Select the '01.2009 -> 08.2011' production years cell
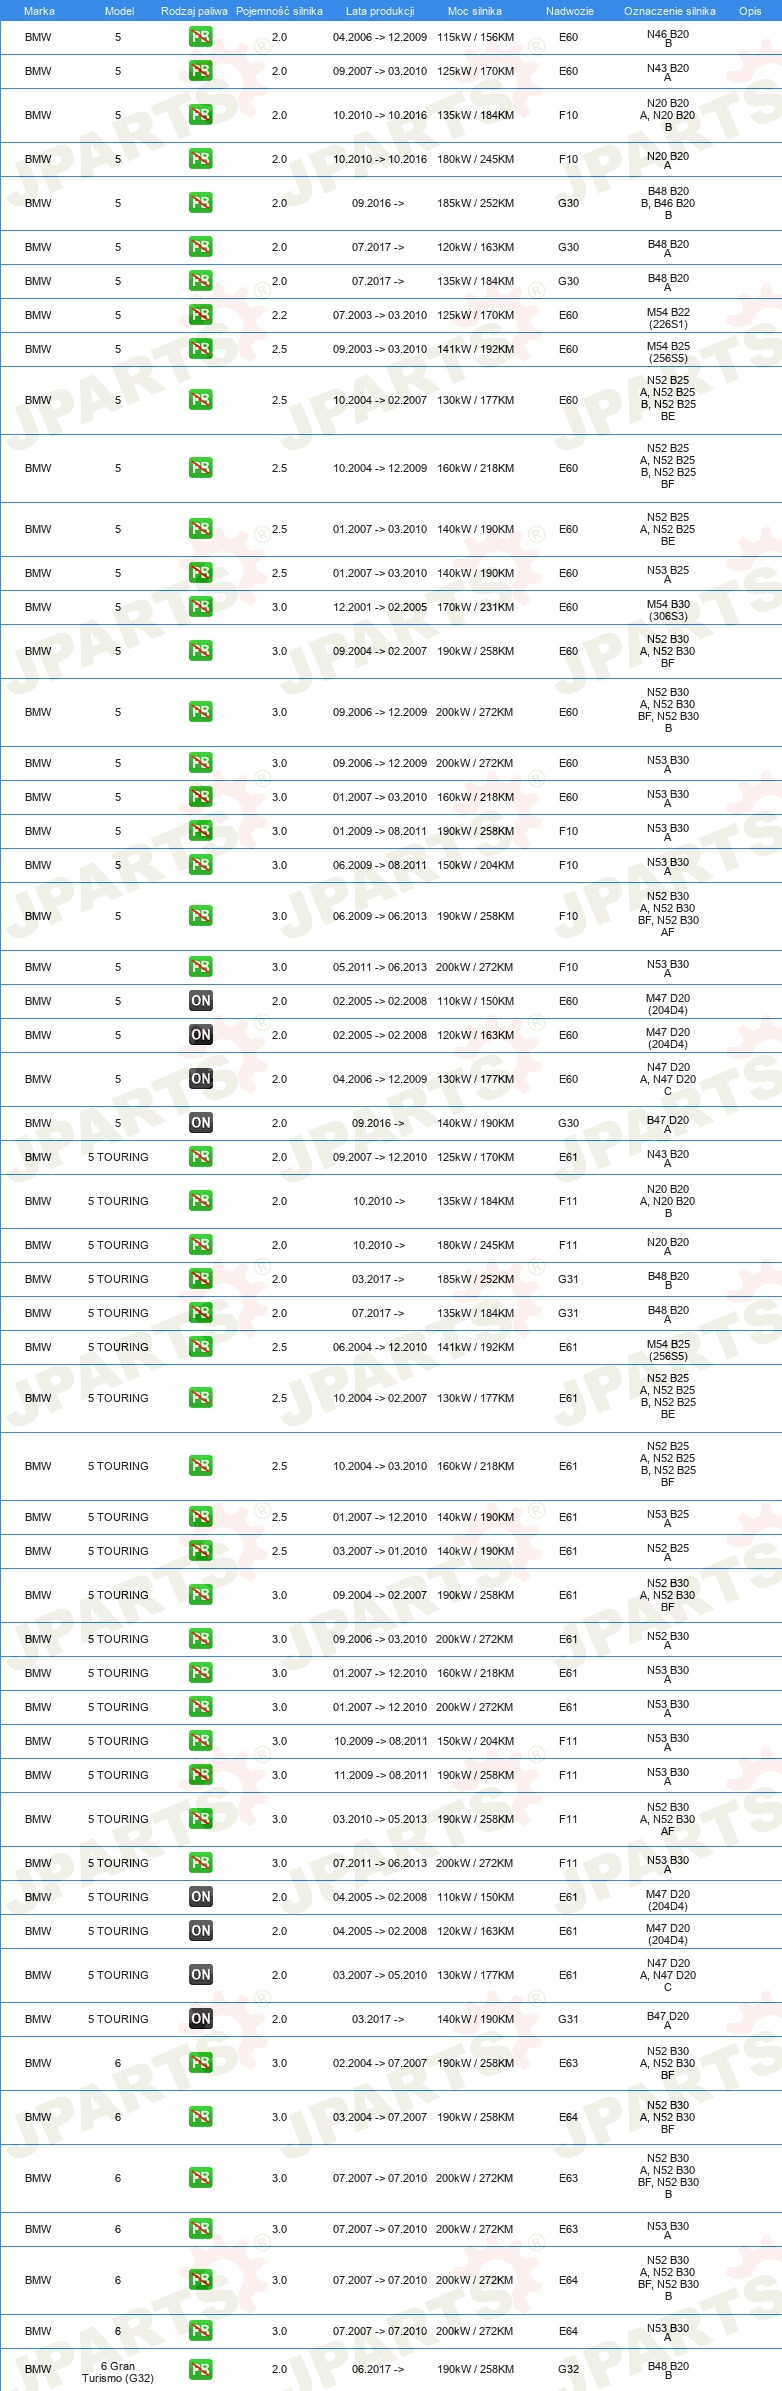The image size is (782, 2391). coord(380,831)
